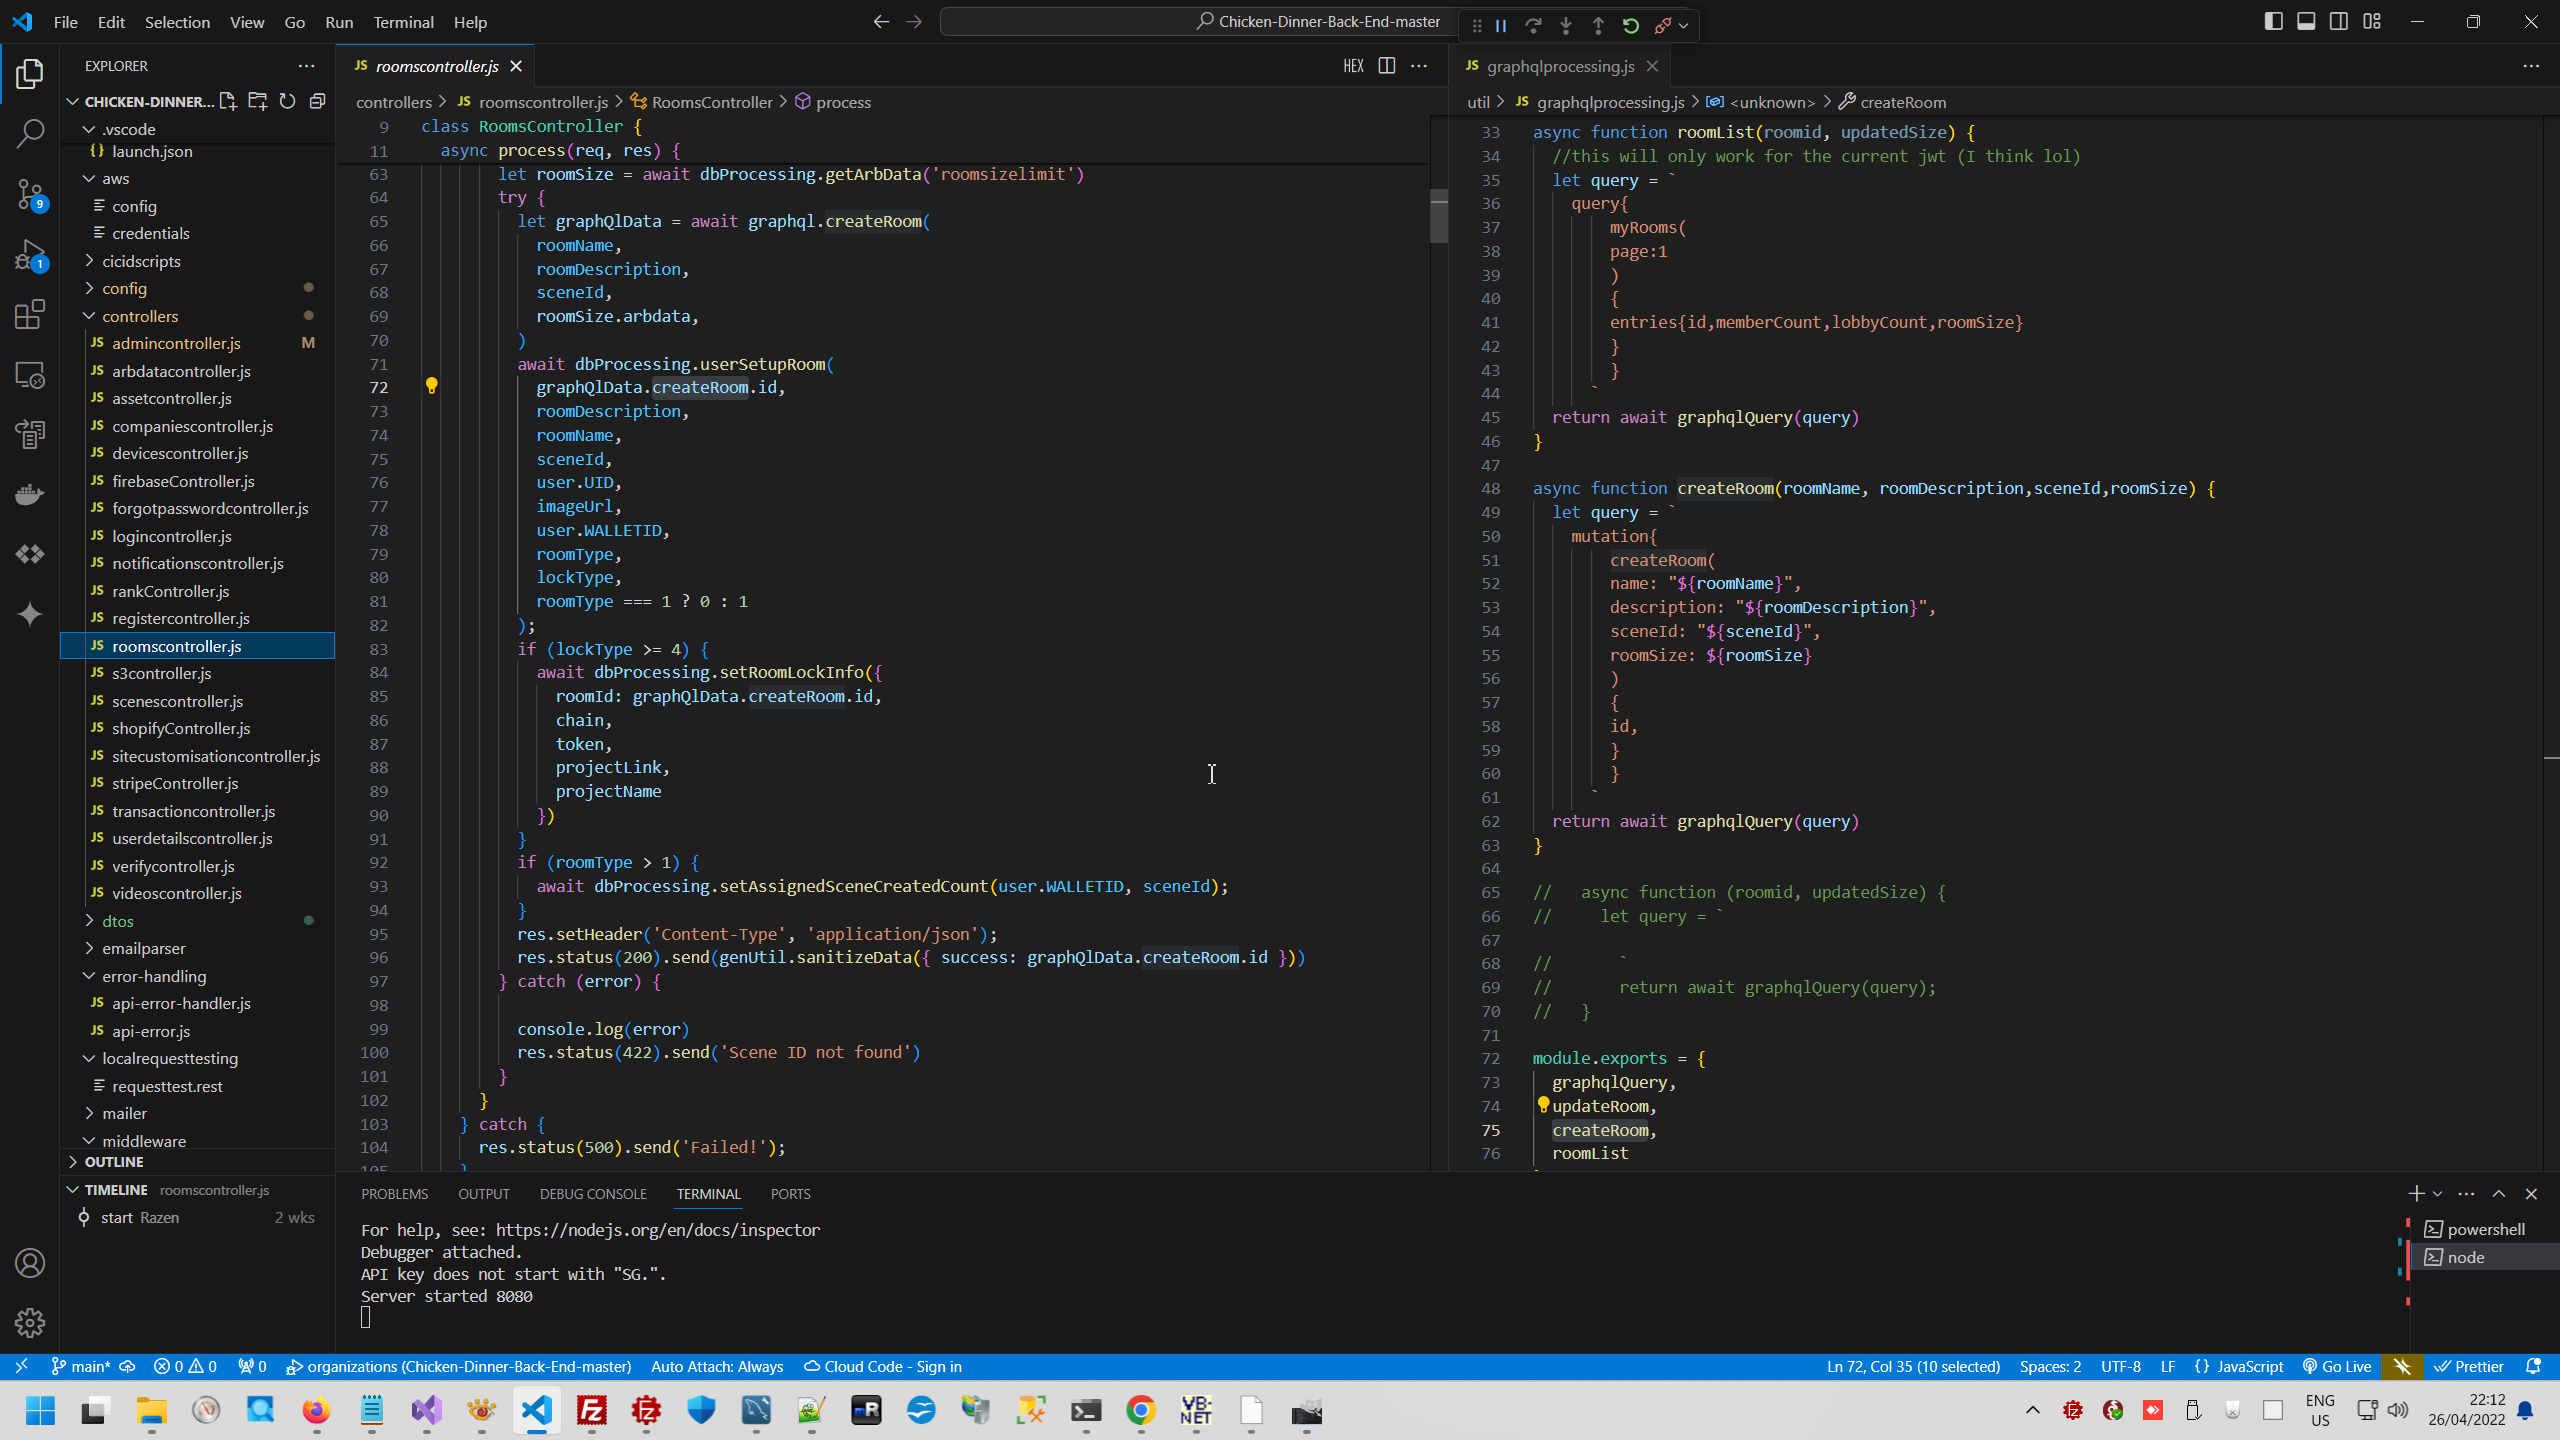The image size is (2560, 1440).
Task: Switch to the DEBUG CONSOLE tab
Action: point(593,1194)
